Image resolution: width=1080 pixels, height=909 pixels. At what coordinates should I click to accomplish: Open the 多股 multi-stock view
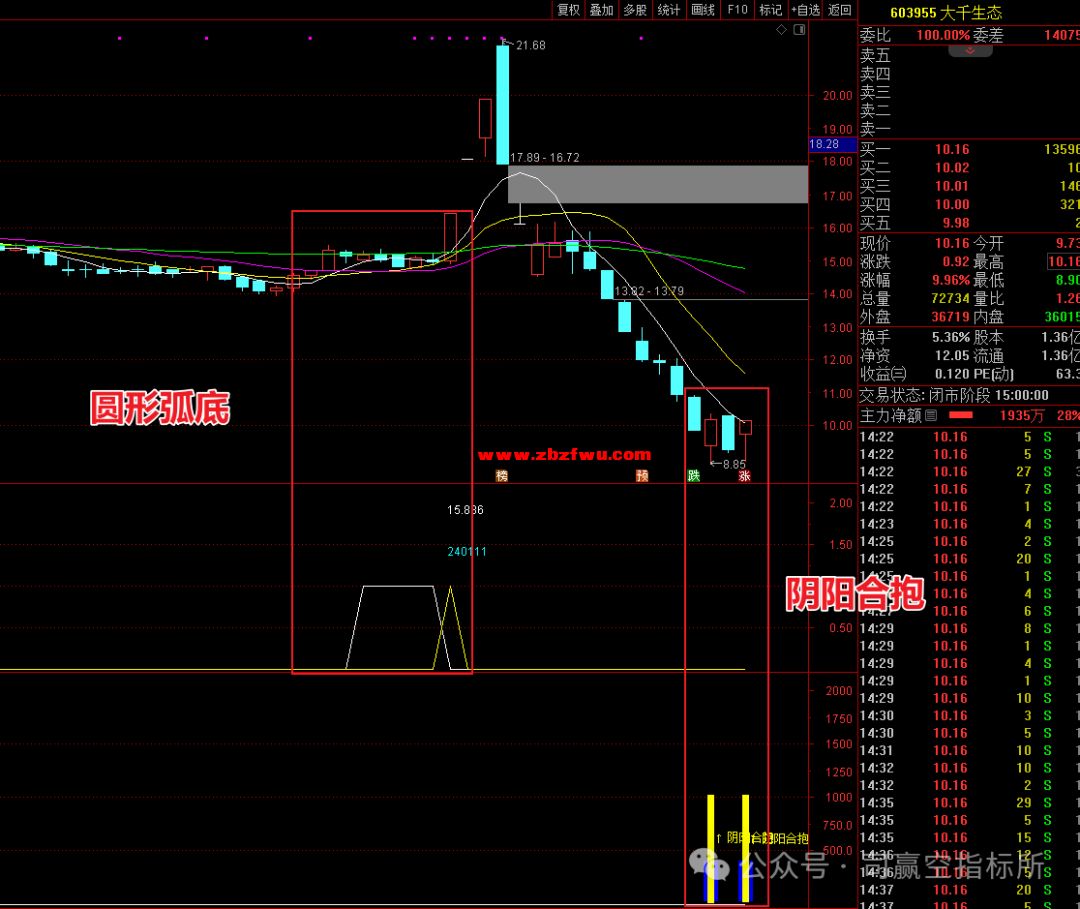(x=635, y=10)
